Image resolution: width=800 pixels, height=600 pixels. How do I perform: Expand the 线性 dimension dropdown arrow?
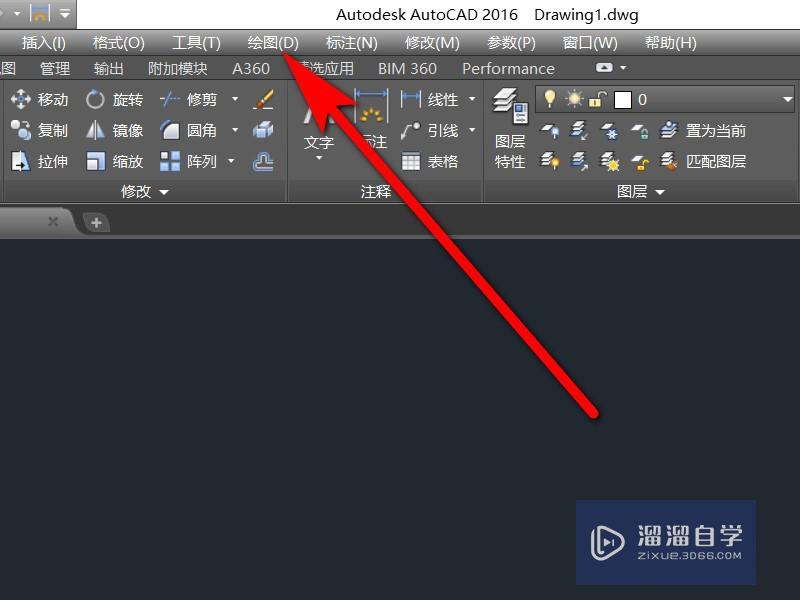(x=472, y=99)
